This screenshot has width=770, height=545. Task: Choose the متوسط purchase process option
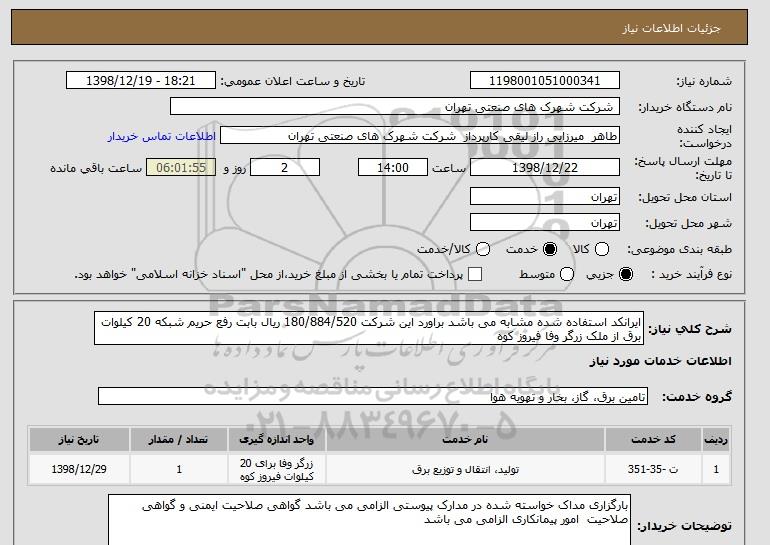[x=567, y=274]
